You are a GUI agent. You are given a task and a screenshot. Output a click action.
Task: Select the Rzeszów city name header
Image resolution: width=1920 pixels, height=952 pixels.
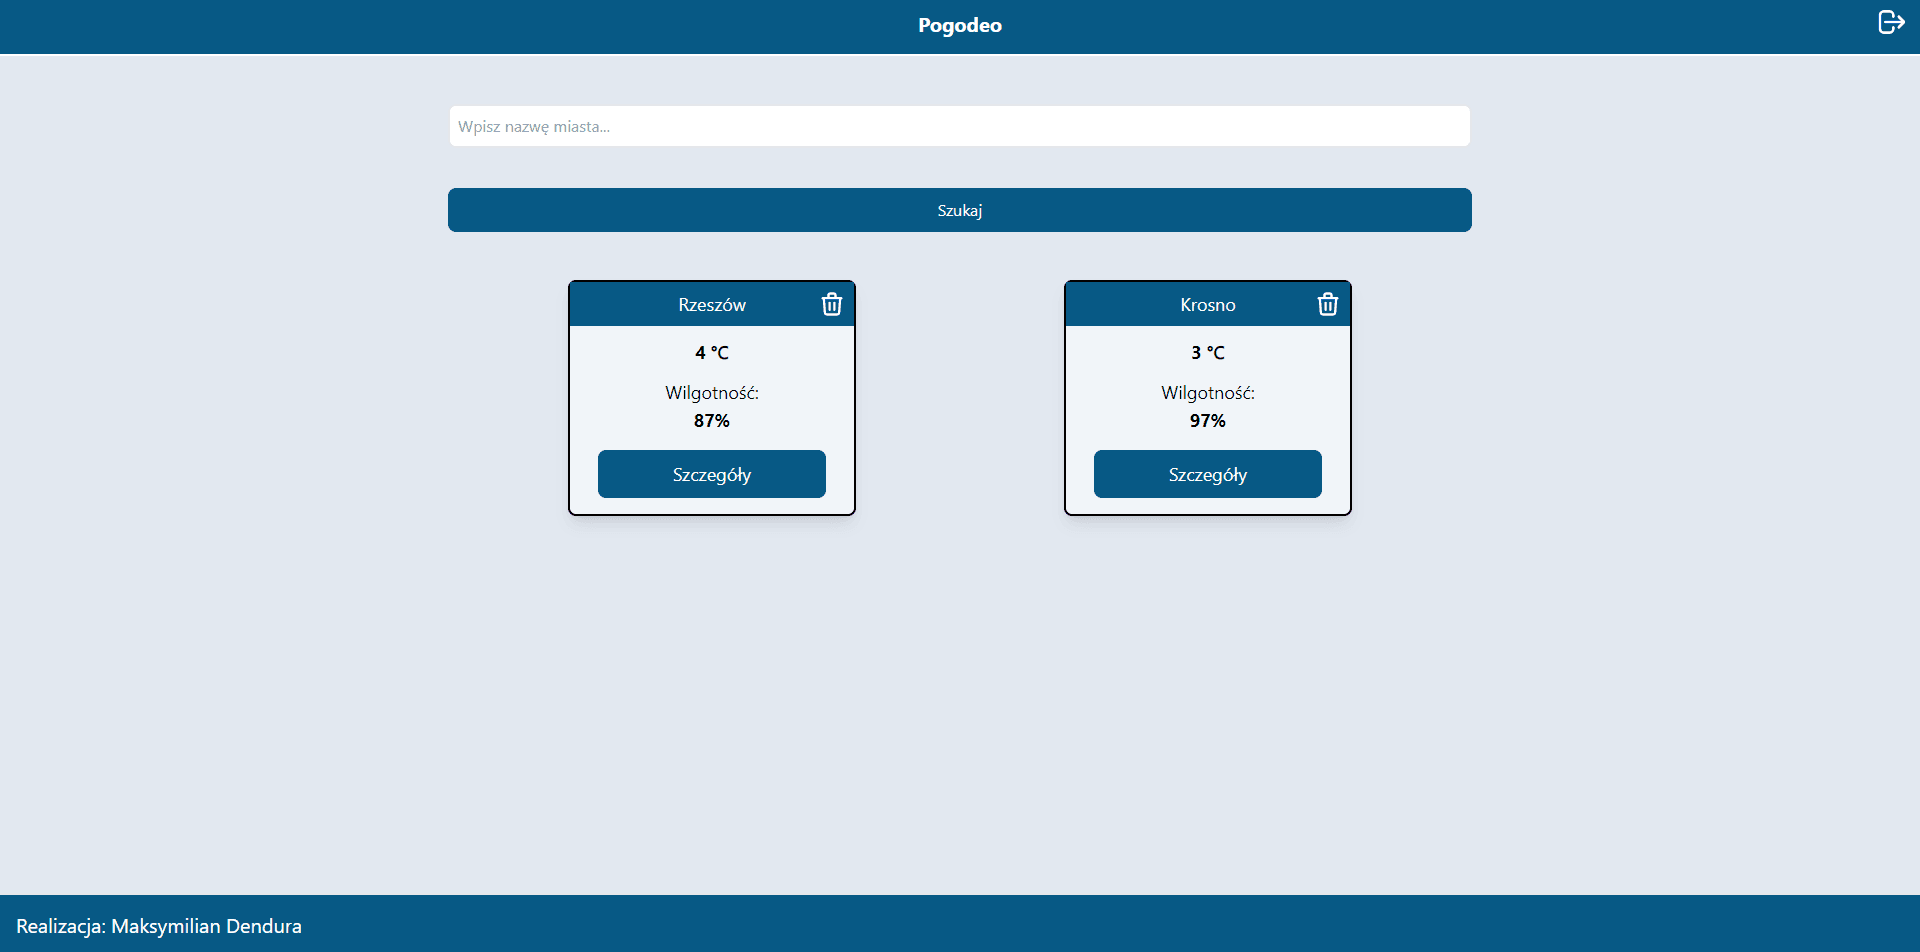(712, 305)
